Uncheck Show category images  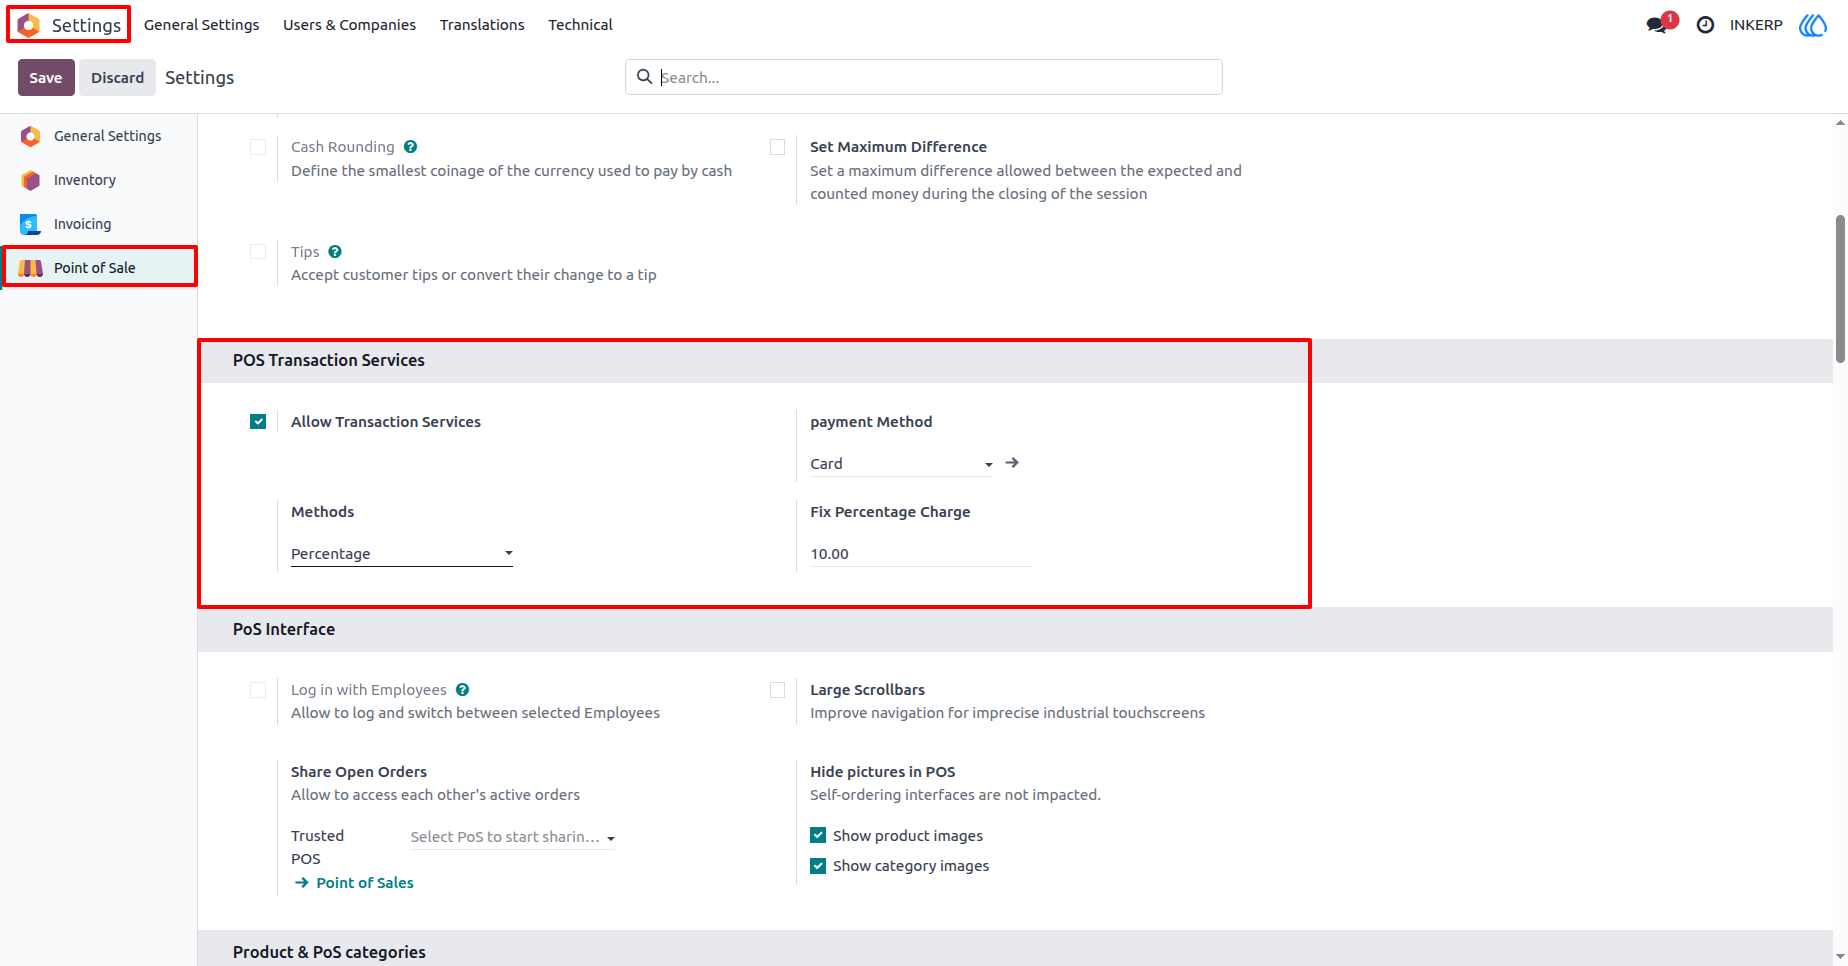[x=818, y=865]
